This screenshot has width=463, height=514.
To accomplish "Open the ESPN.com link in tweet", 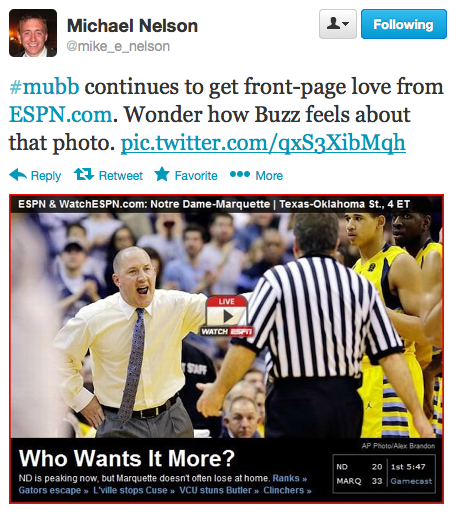I will [61, 114].
